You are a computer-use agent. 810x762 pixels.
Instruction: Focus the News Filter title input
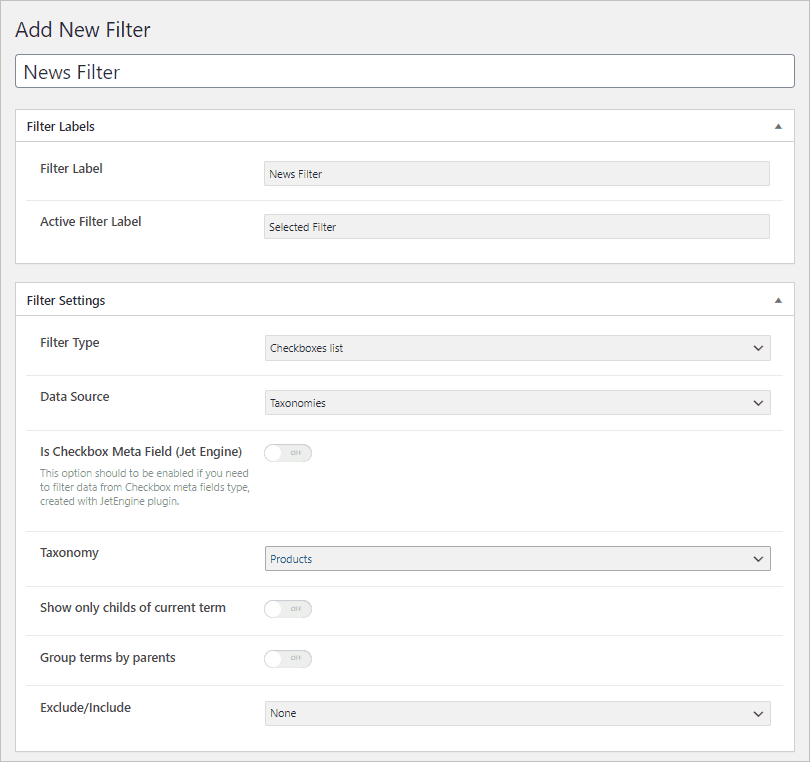click(404, 71)
